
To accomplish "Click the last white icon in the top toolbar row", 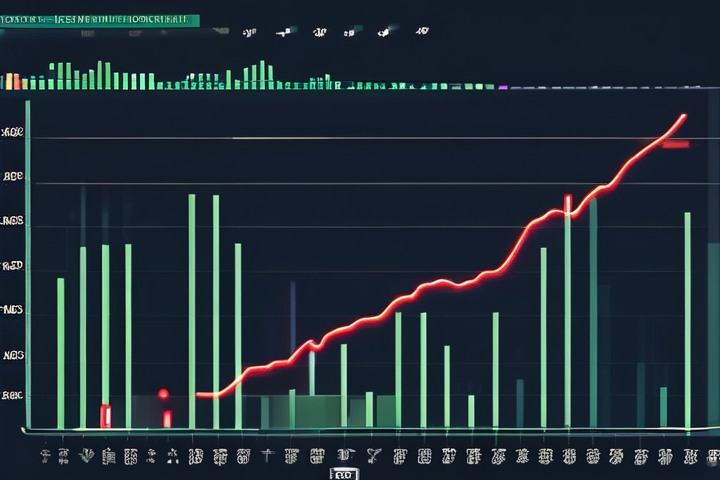I will [x=421, y=32].
